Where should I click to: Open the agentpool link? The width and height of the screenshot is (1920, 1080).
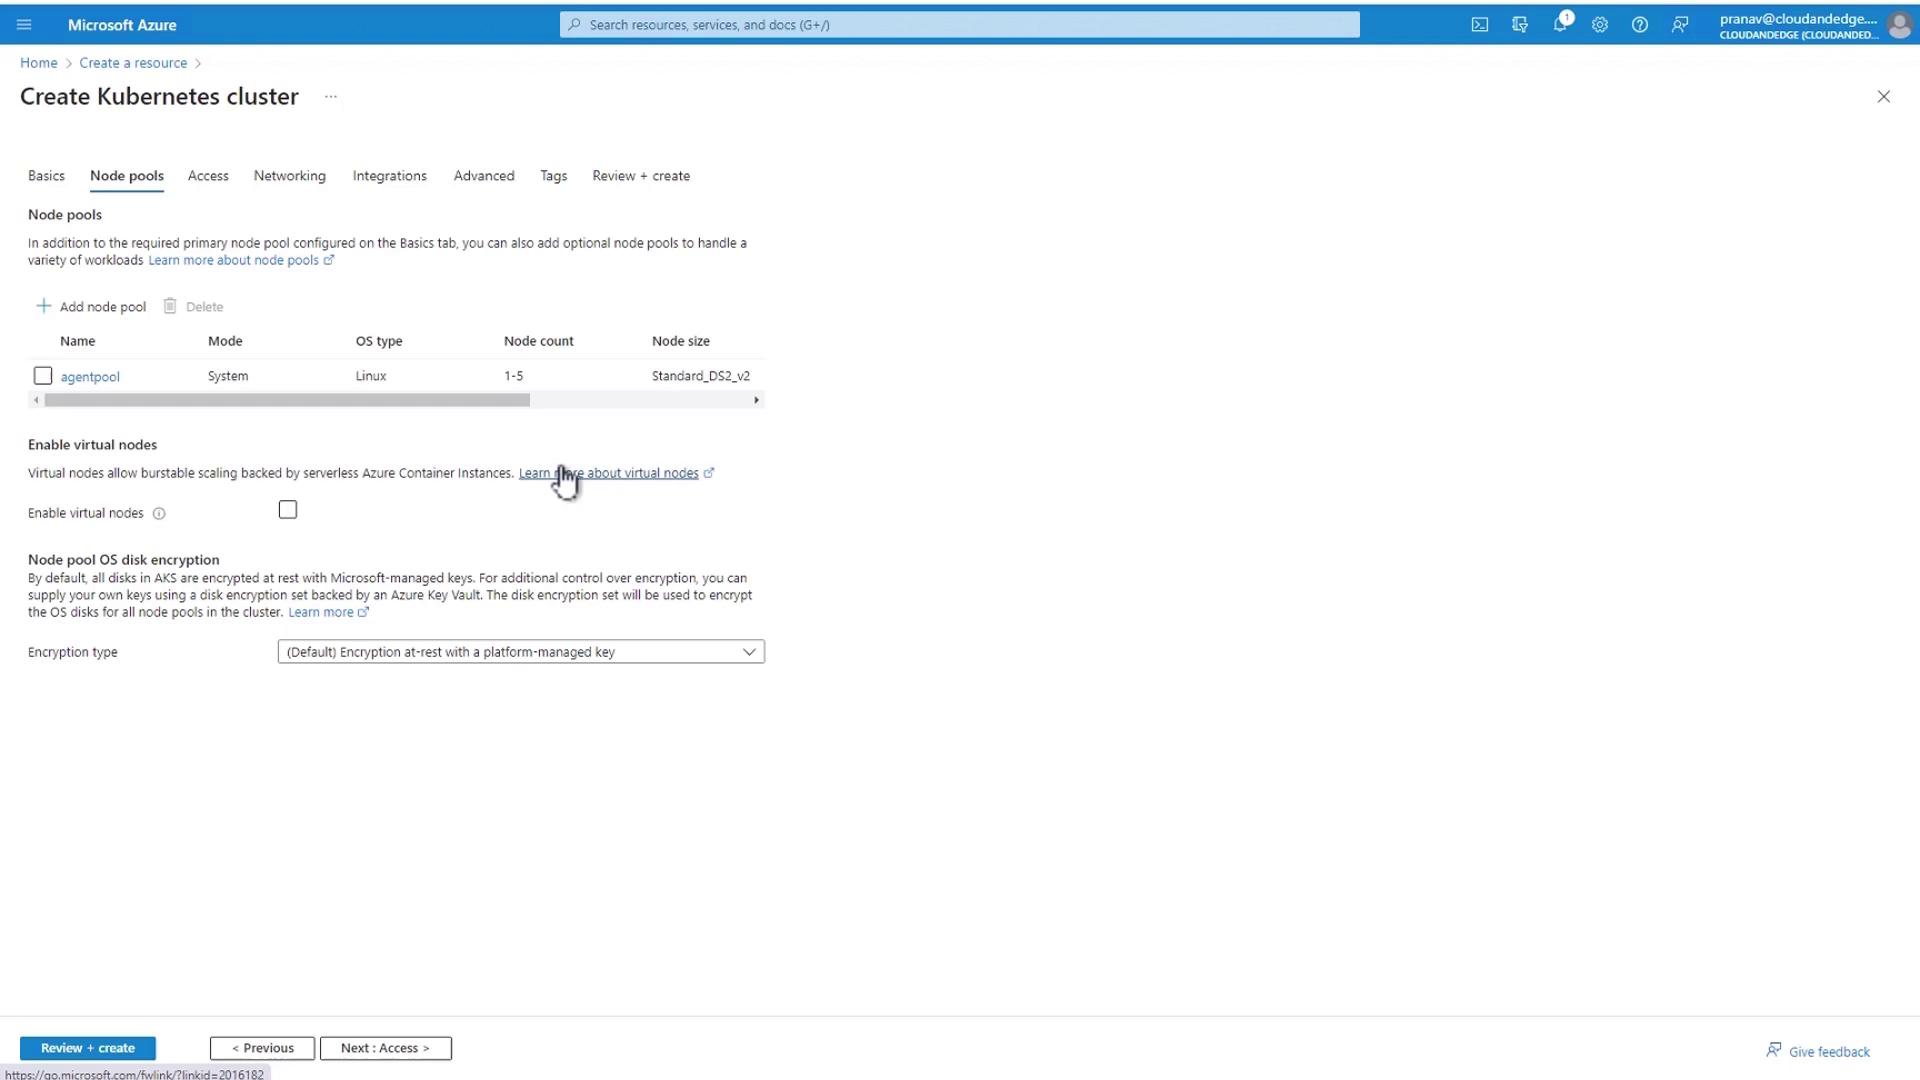[x=90, y=377]
